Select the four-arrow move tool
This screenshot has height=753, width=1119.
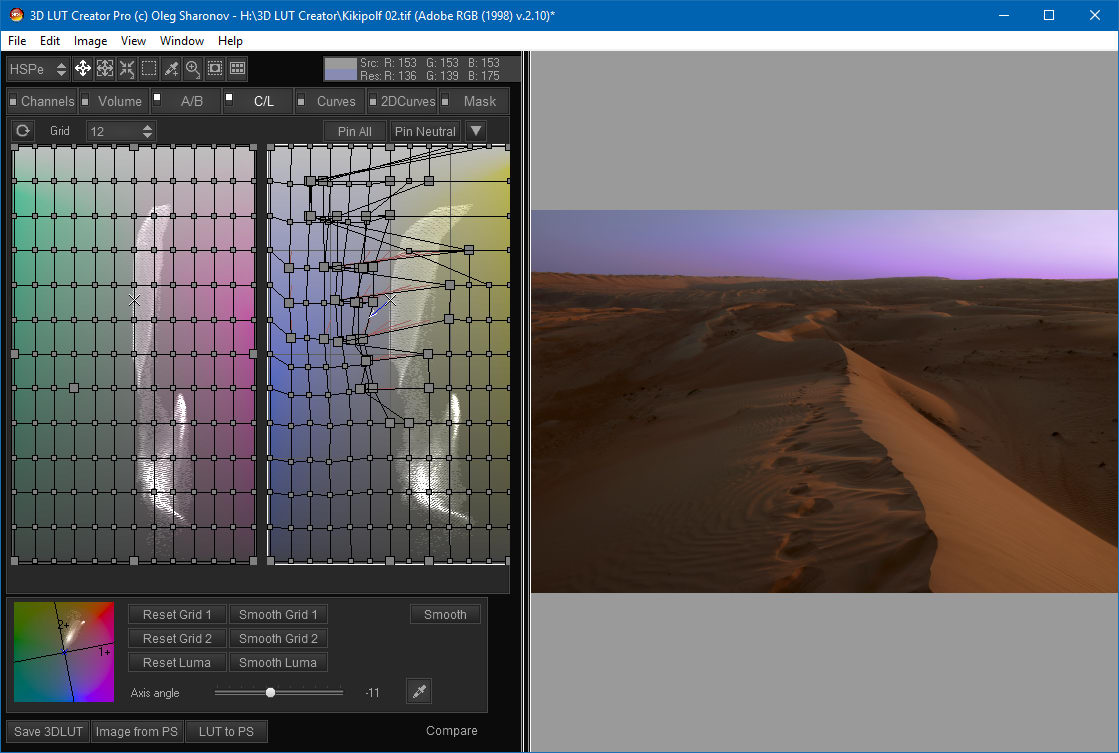[83, 69]
